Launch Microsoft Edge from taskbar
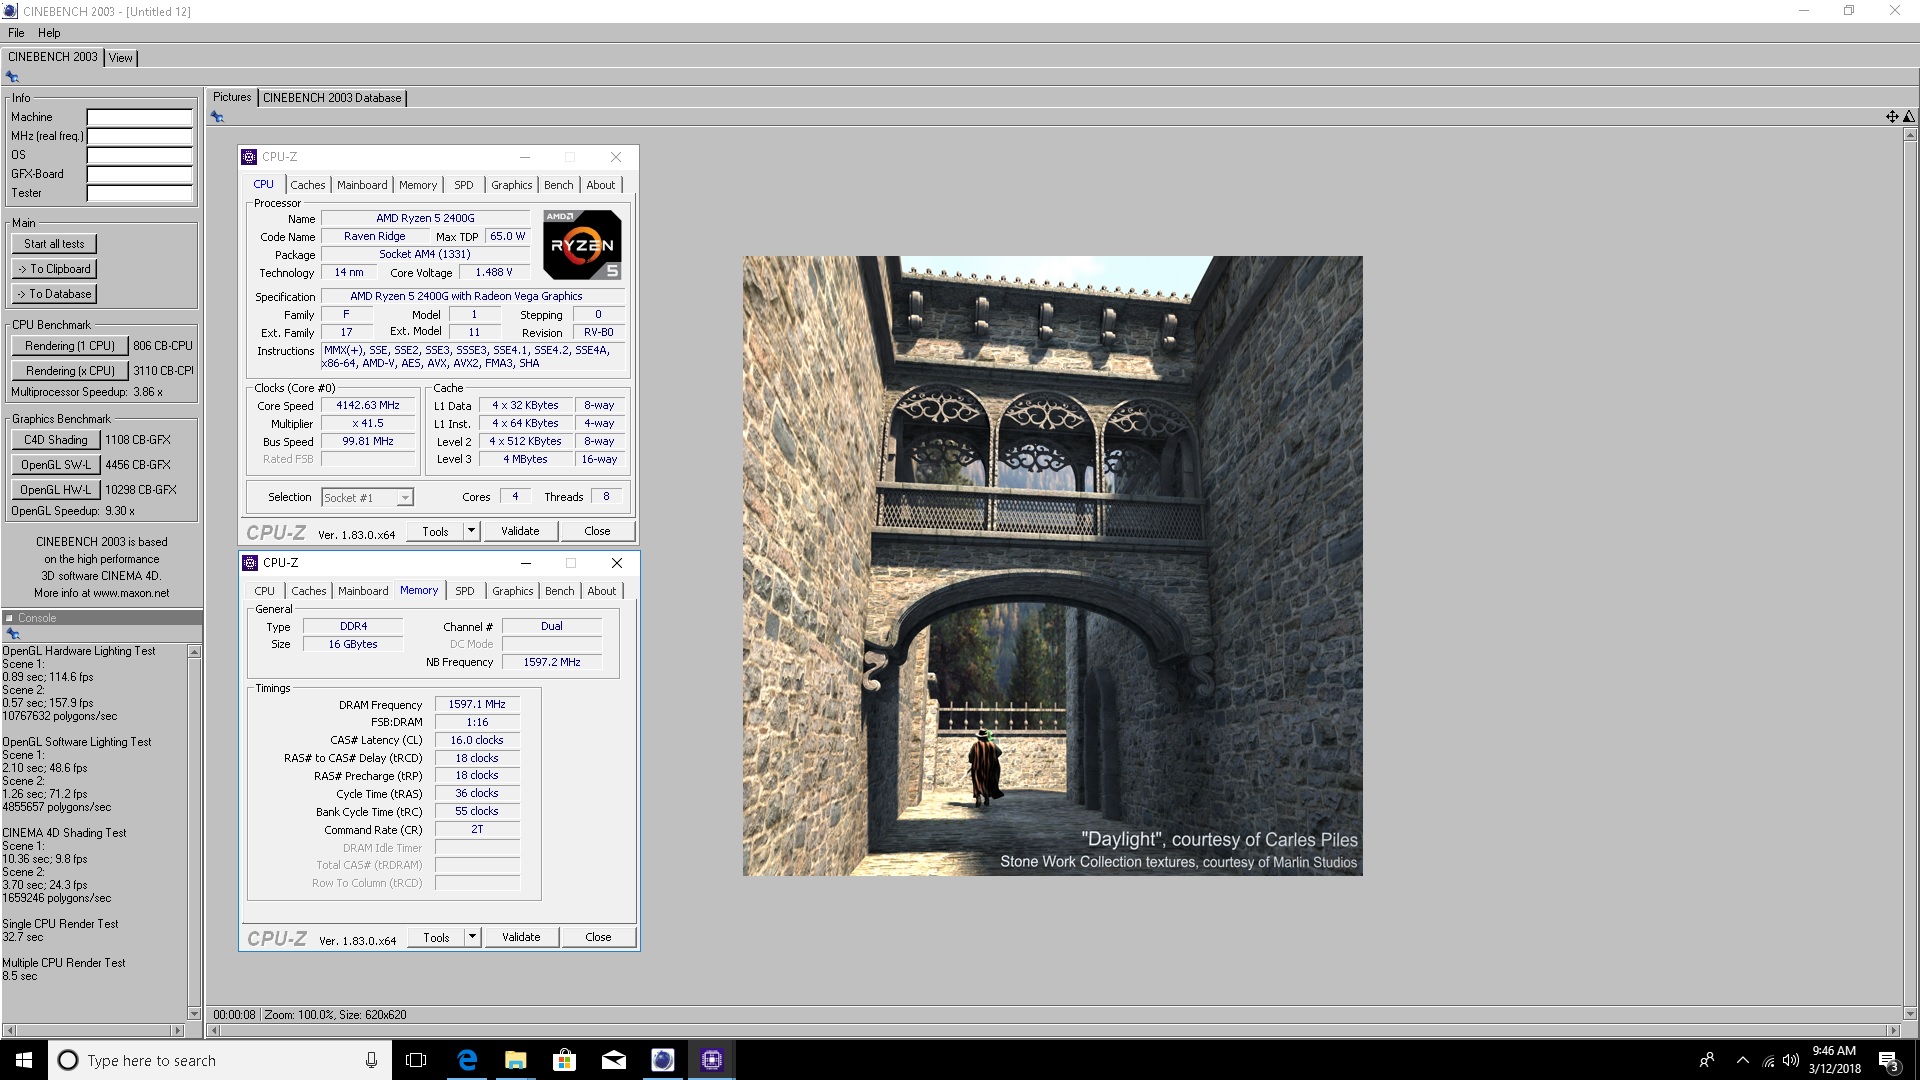Image resolution: width=1920 pixels, height=1080 pixels. click(x=467, y=1060)
